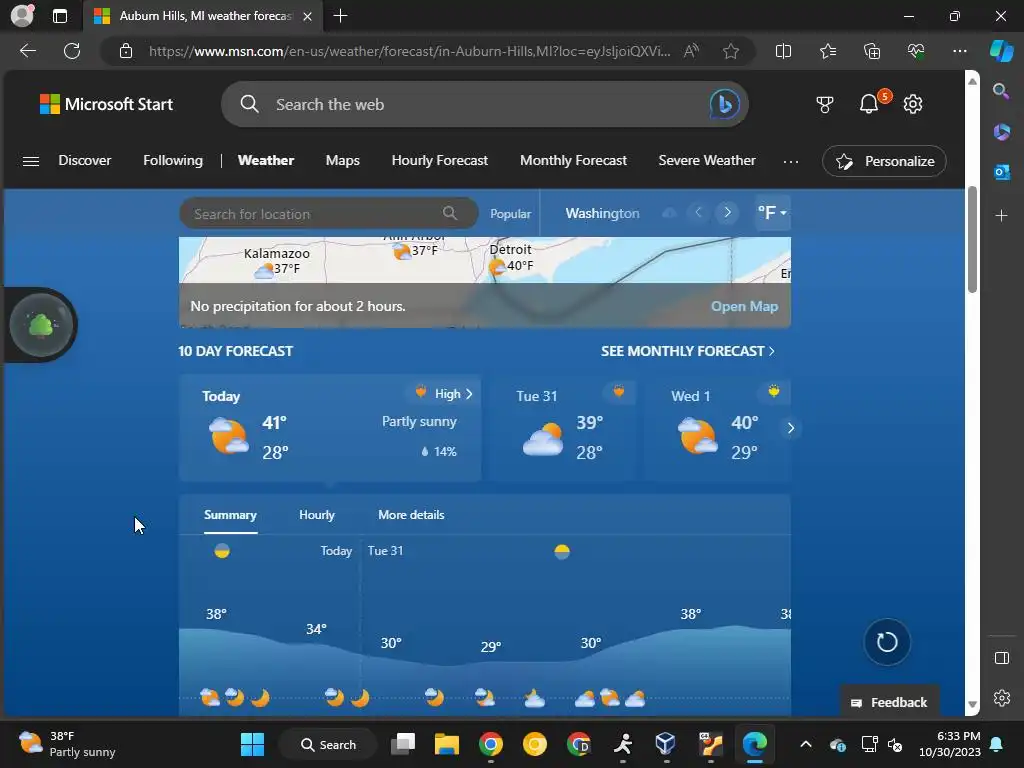The height and width of the screenshot is (768, 1024).
Task: Go back to the previous page
Action: click(27, 51)
